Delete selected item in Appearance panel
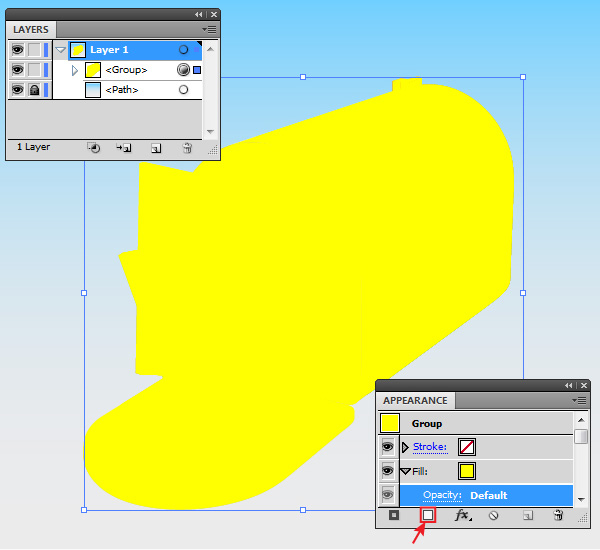The image size is (600, 550). click(x=558, y=515)
